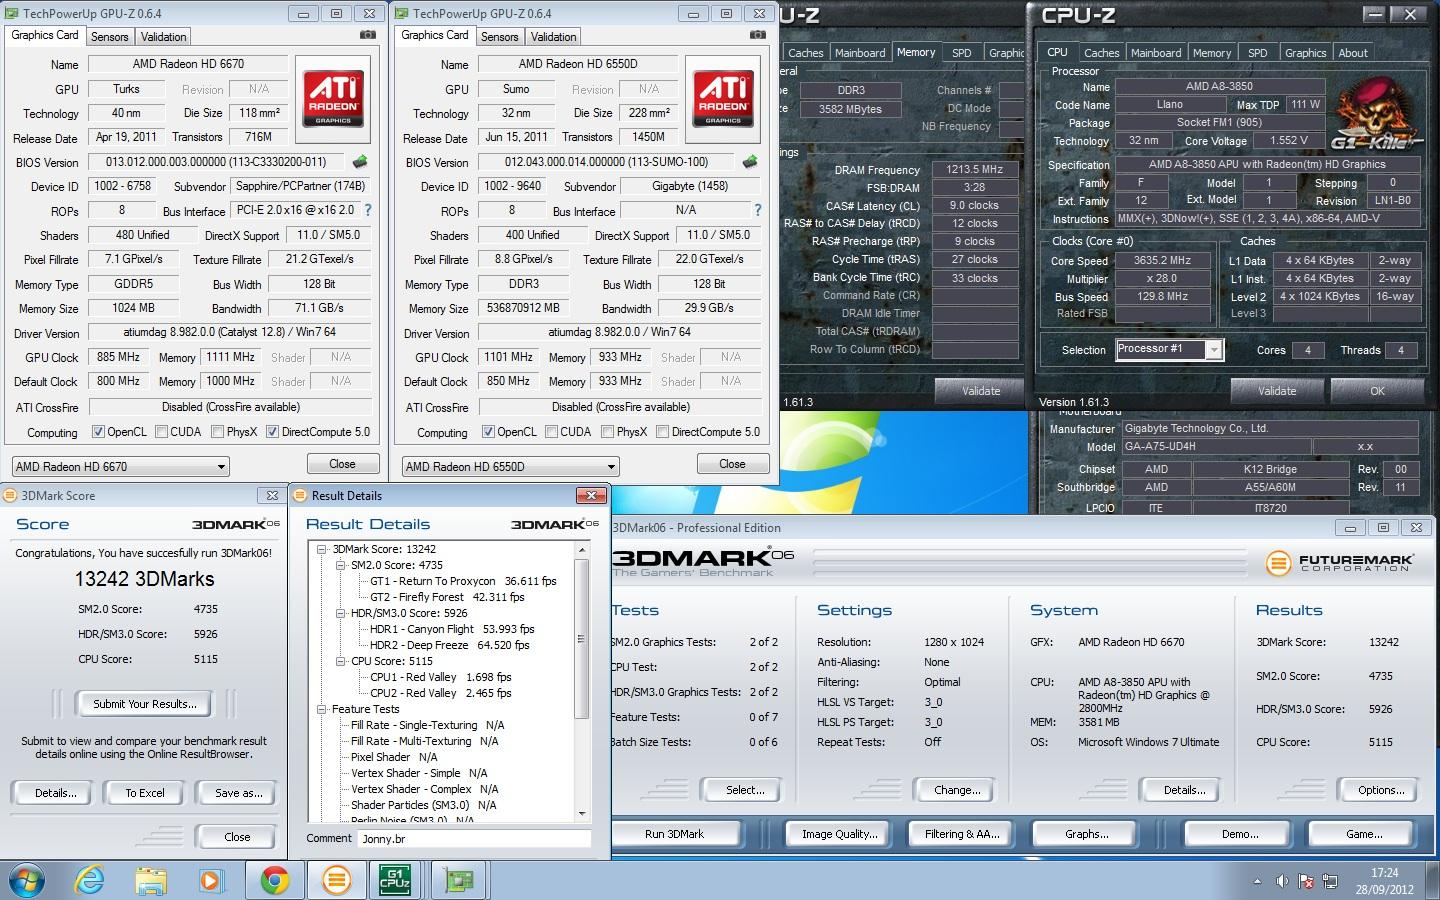Image resolution: width=1440 pixels, height=900 pixels.
Task: Click ATI Radeon logo in HD 6550D window
Action: tap(723, 98)
